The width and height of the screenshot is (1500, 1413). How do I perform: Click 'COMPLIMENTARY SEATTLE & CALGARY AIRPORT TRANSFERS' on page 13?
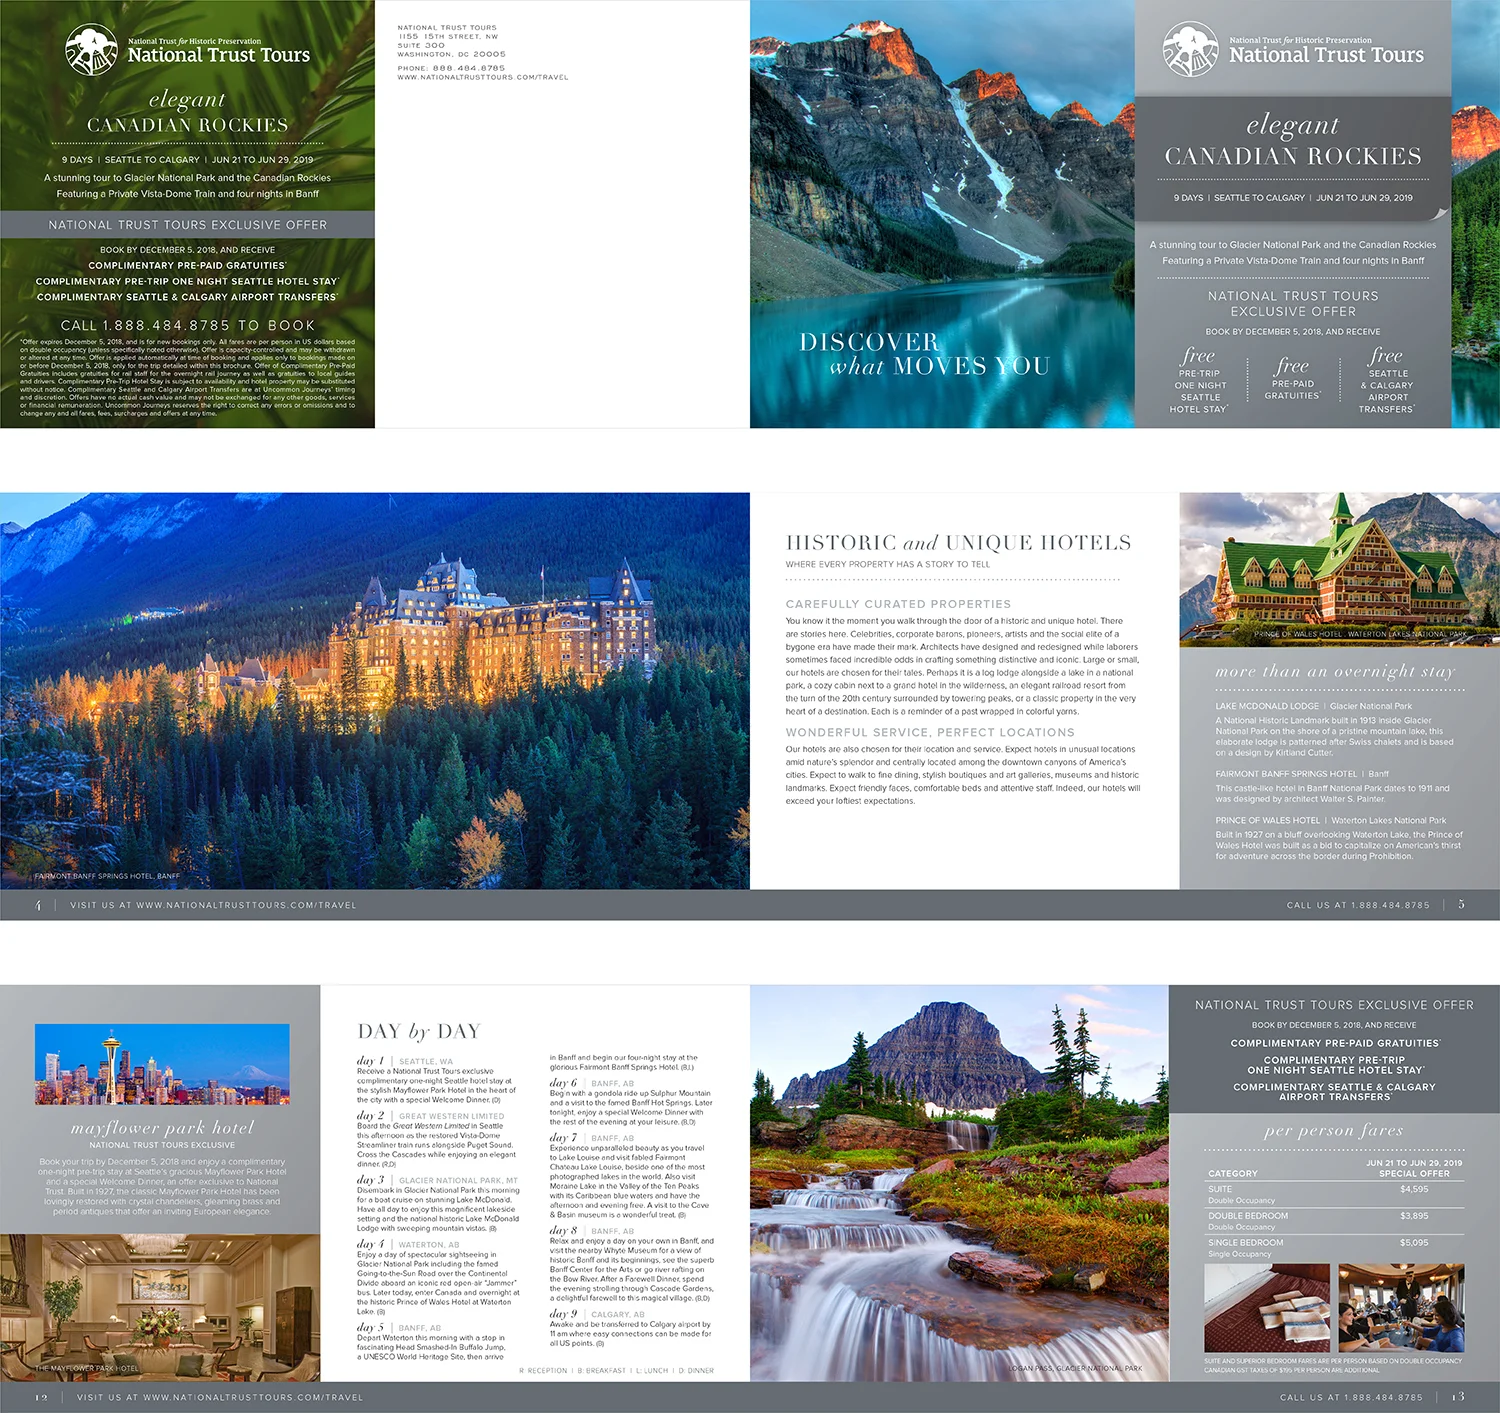click(x=1334, y=1092)
